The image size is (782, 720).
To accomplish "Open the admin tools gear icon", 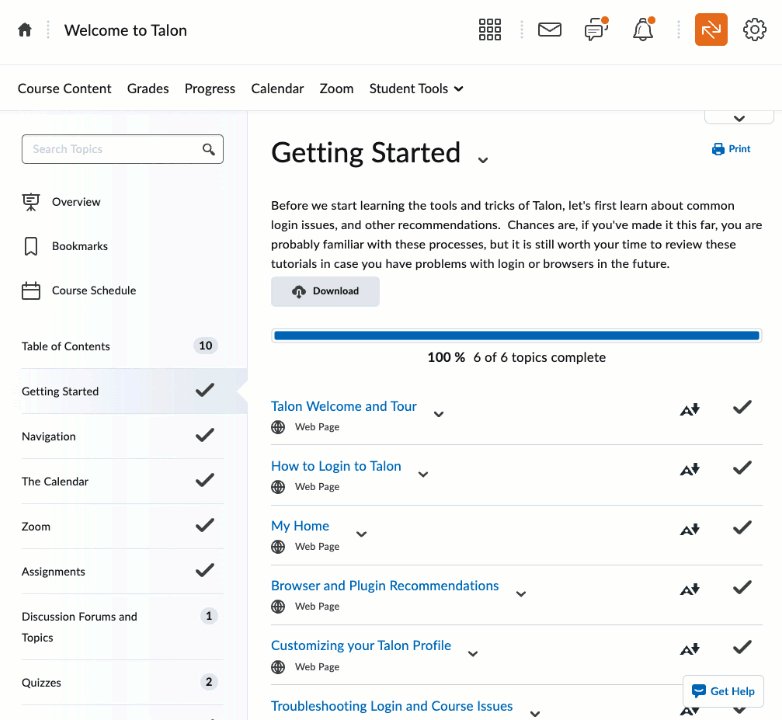I will (x=755, y=30).
